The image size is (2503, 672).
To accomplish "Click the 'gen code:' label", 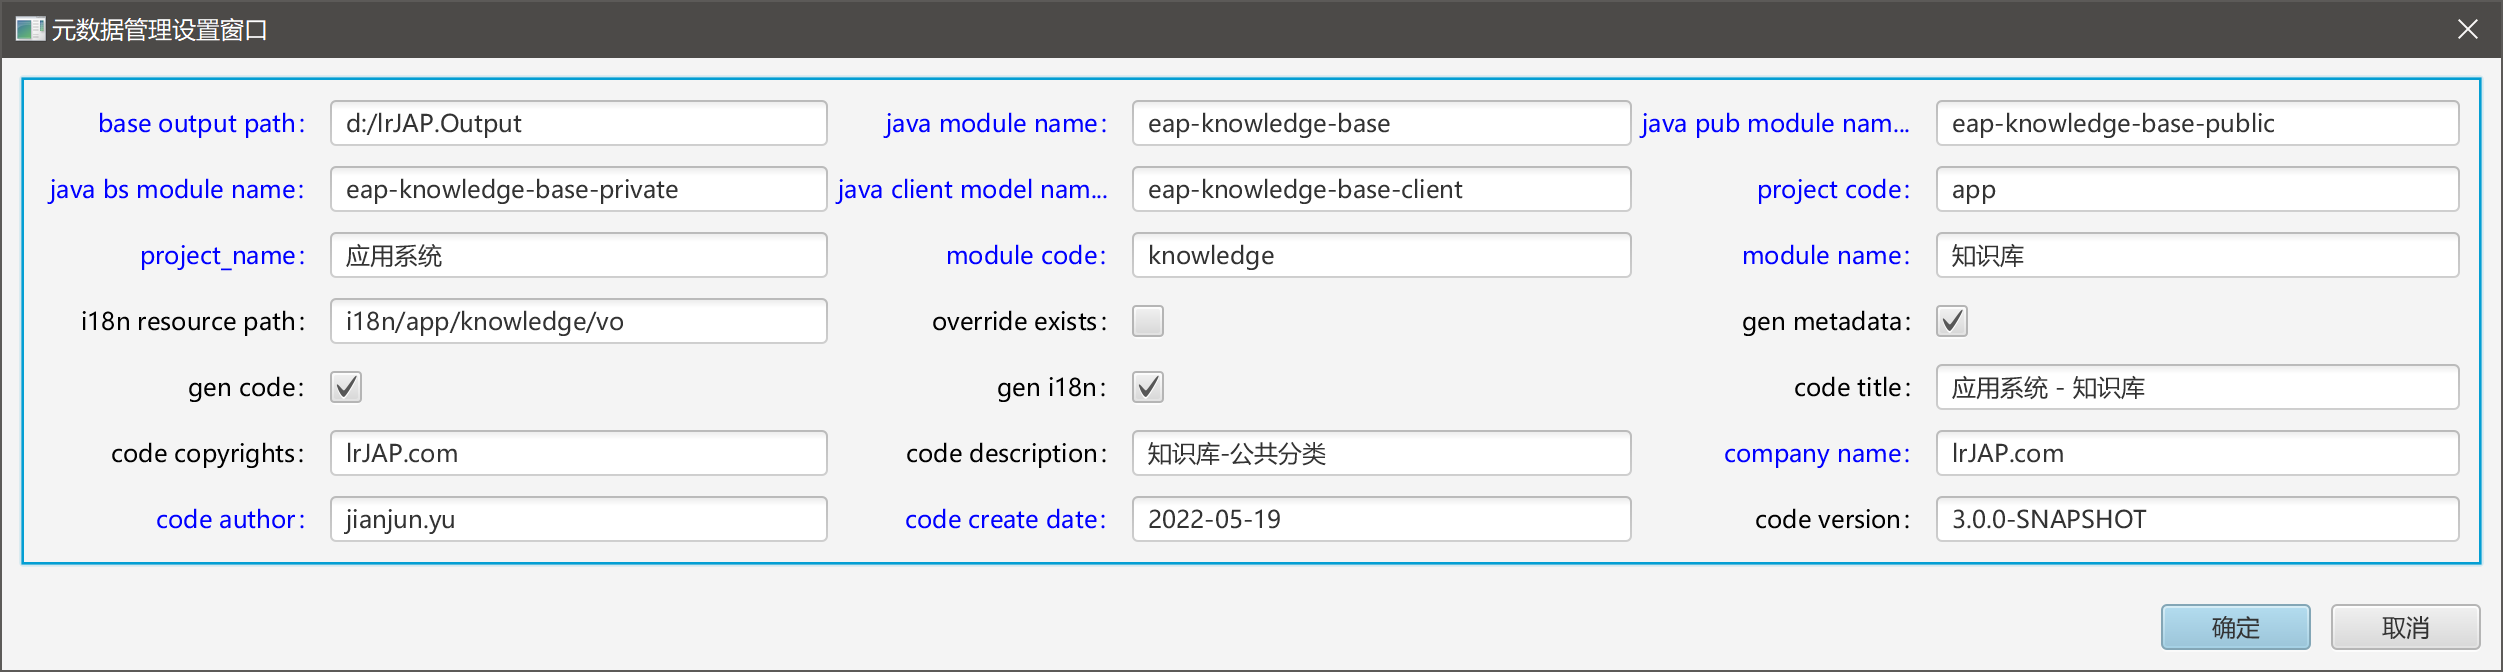I will pos(247,387).
